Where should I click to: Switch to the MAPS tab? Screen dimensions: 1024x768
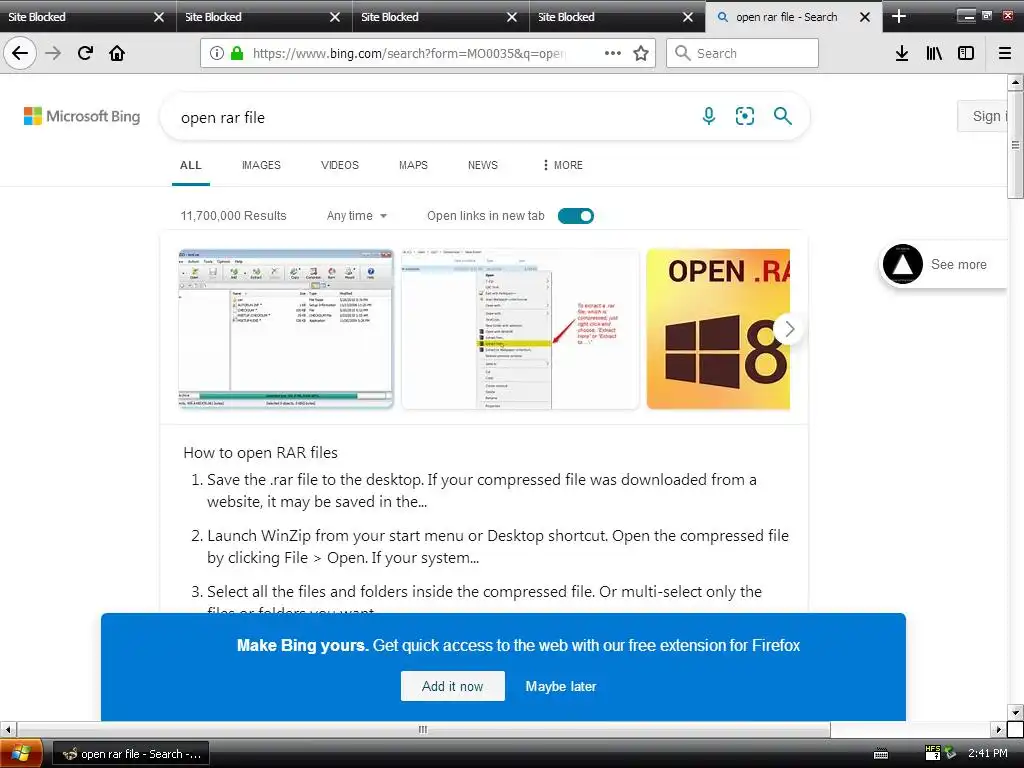point(413,165)
